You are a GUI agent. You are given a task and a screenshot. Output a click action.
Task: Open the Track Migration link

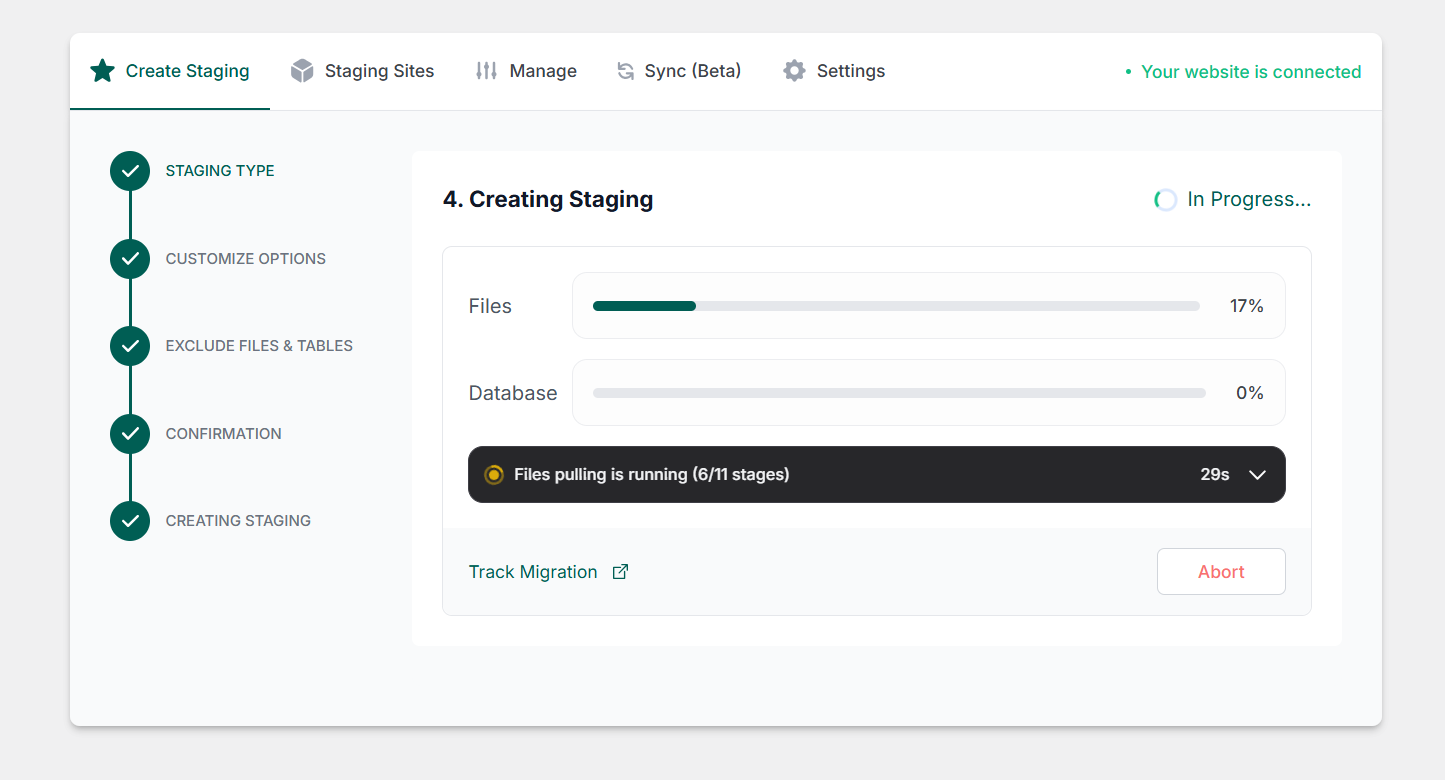[x=548, y=572]
